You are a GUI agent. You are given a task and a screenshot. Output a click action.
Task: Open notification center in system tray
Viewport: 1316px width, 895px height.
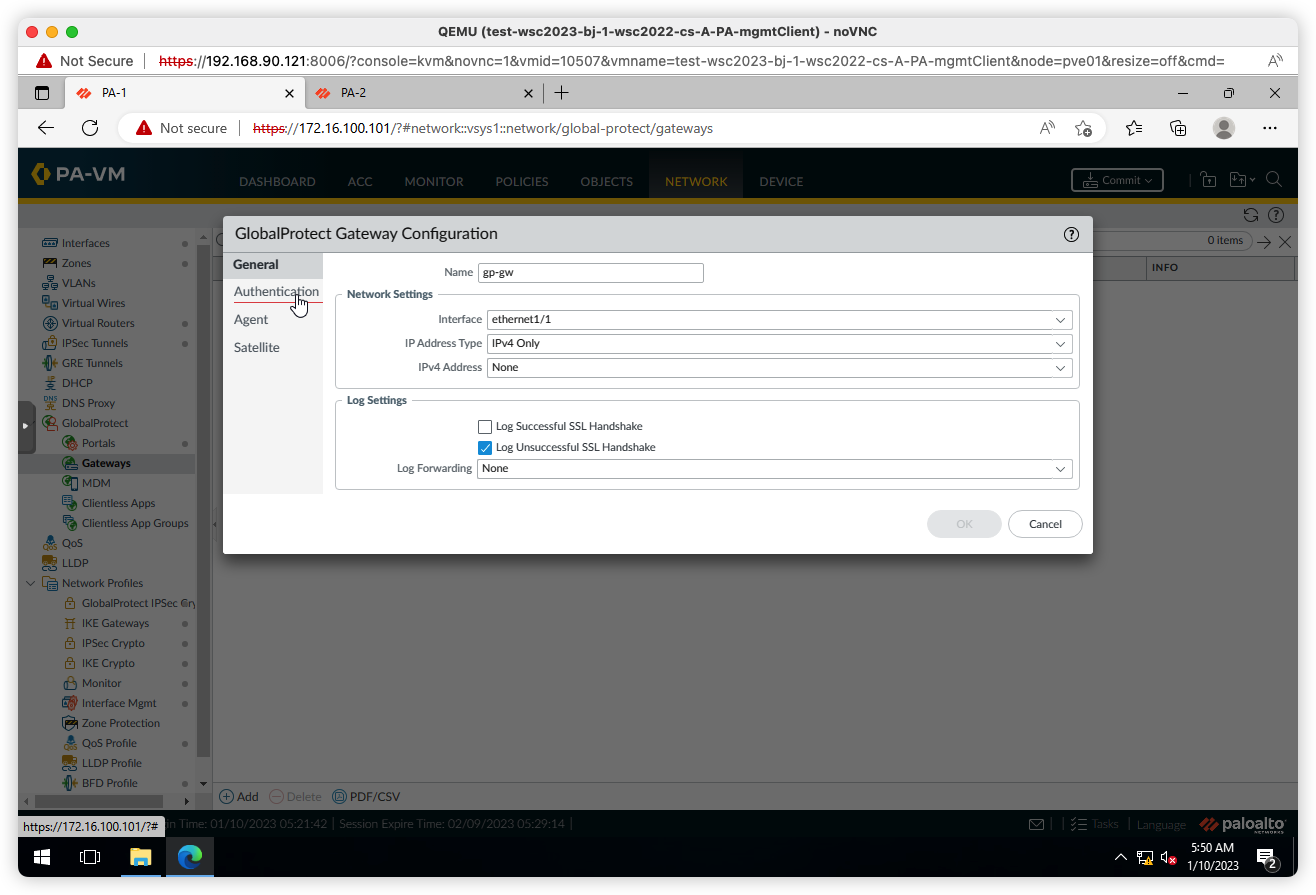click(1267, 857)
